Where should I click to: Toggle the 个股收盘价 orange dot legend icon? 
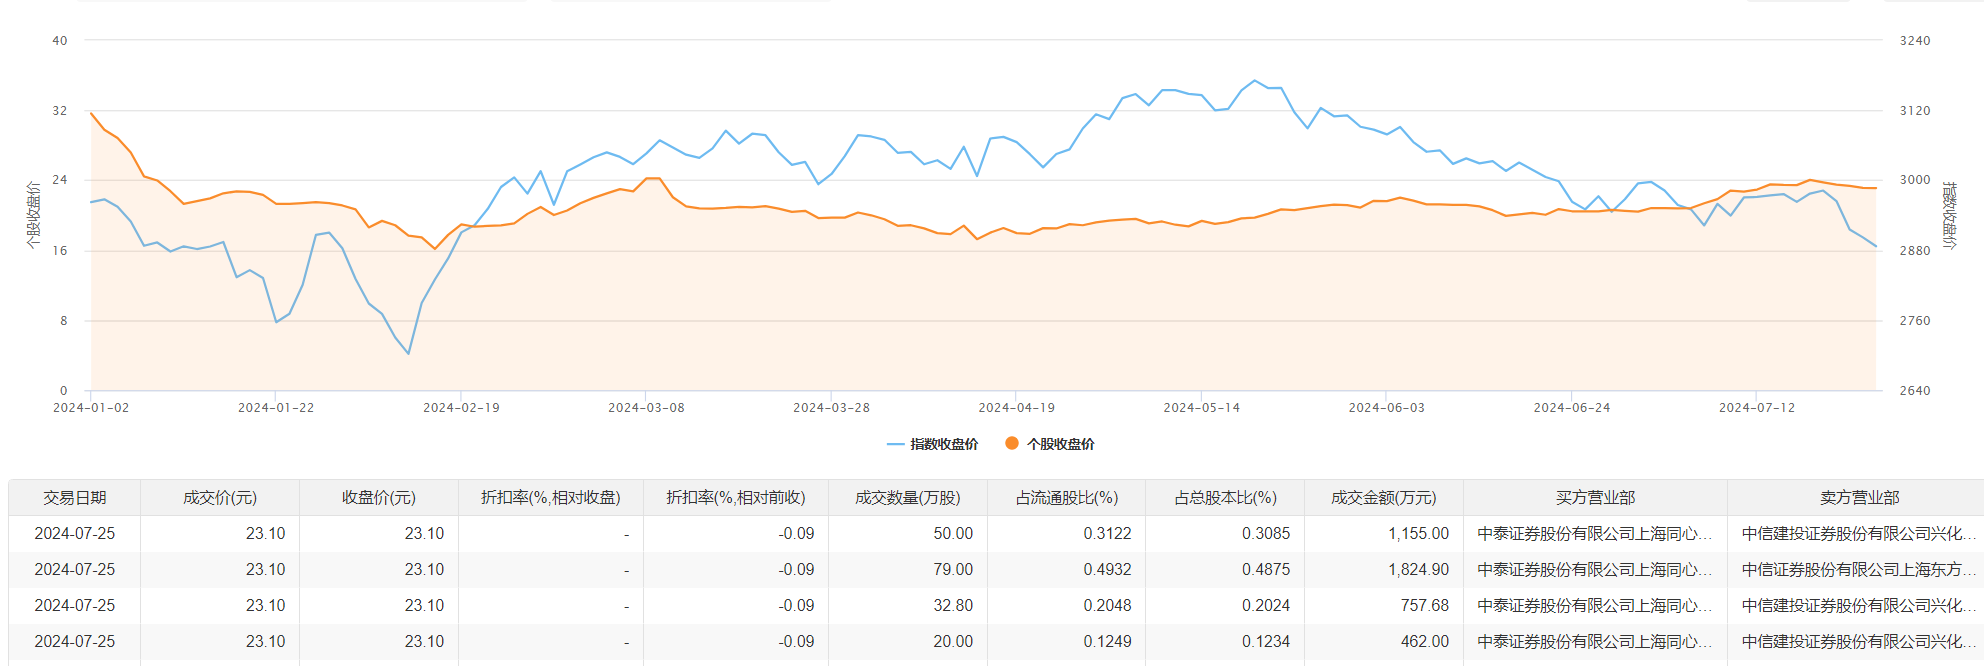[x=1012, y=444]
